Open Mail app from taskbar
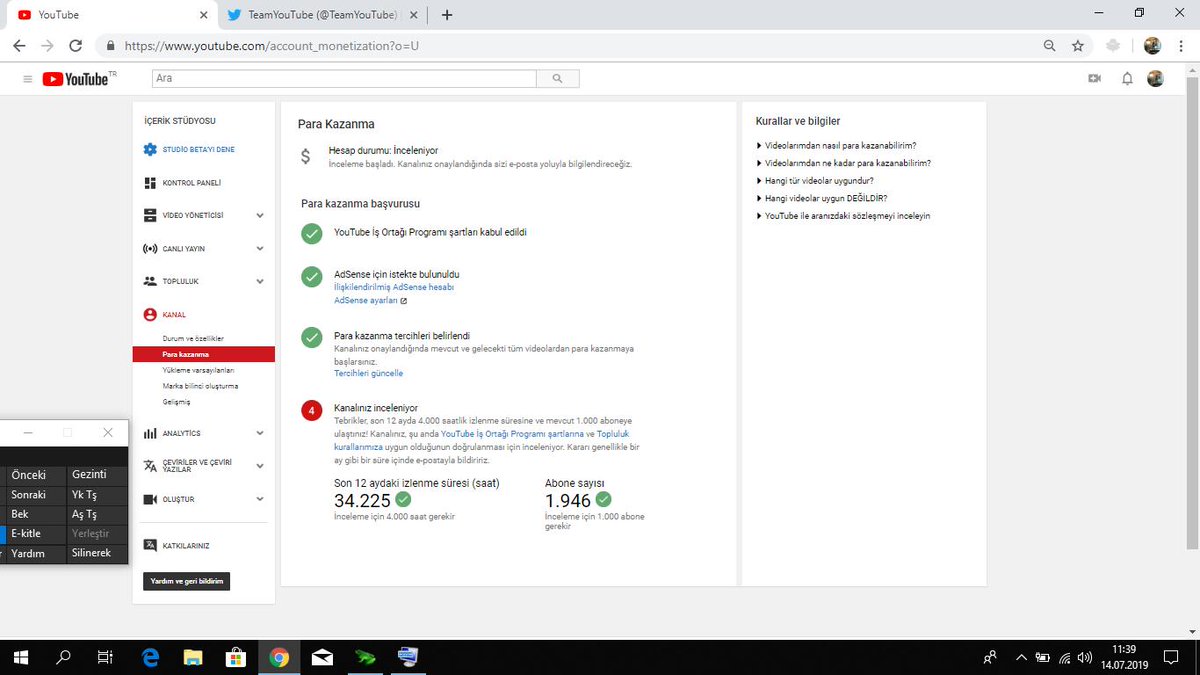The image size is (1200, 675). (x=322, y=657)
